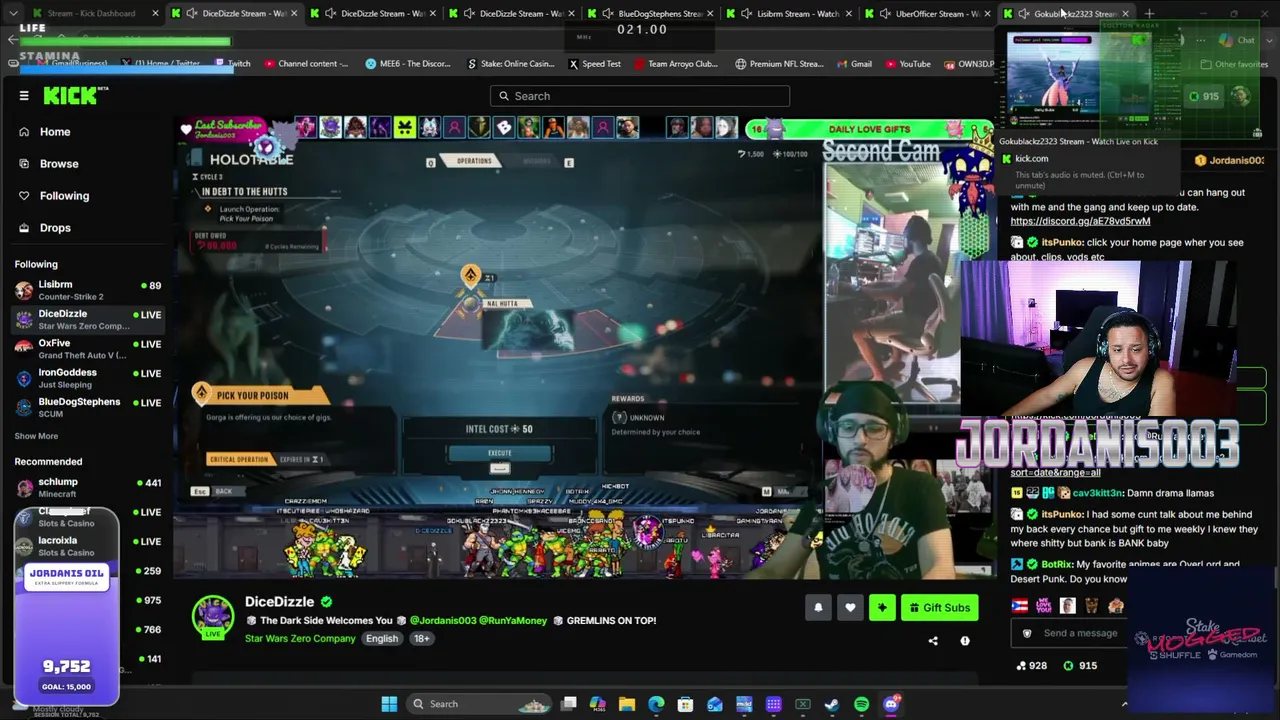1280x720 pixels.
Task: Open the stream info alert icon
Action: [965, 641]
